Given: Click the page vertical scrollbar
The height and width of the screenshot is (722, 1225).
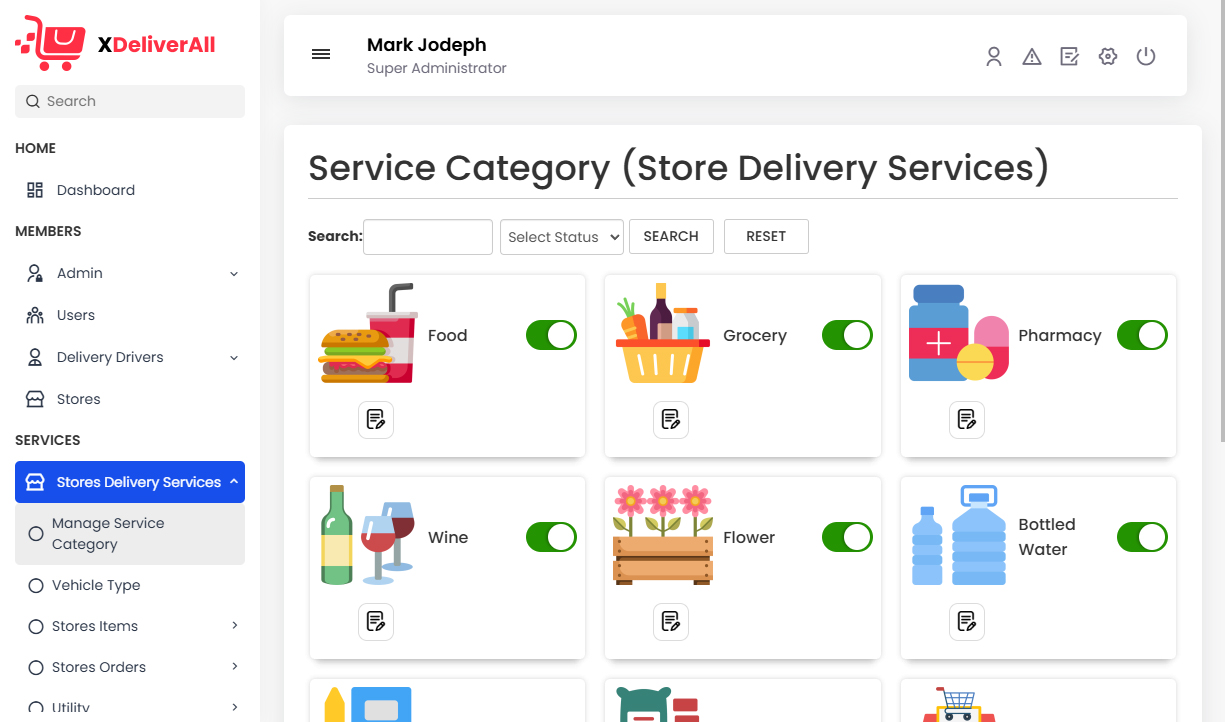Looking at the screenshot, I should 1221,220.
